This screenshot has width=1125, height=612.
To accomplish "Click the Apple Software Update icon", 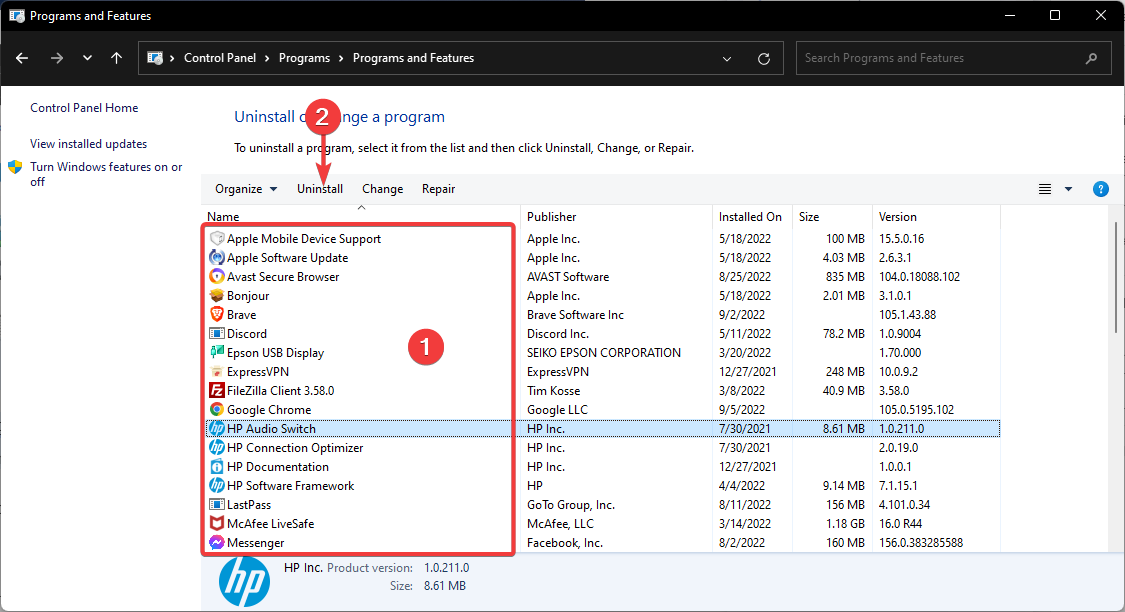I will tap(217, 258).
